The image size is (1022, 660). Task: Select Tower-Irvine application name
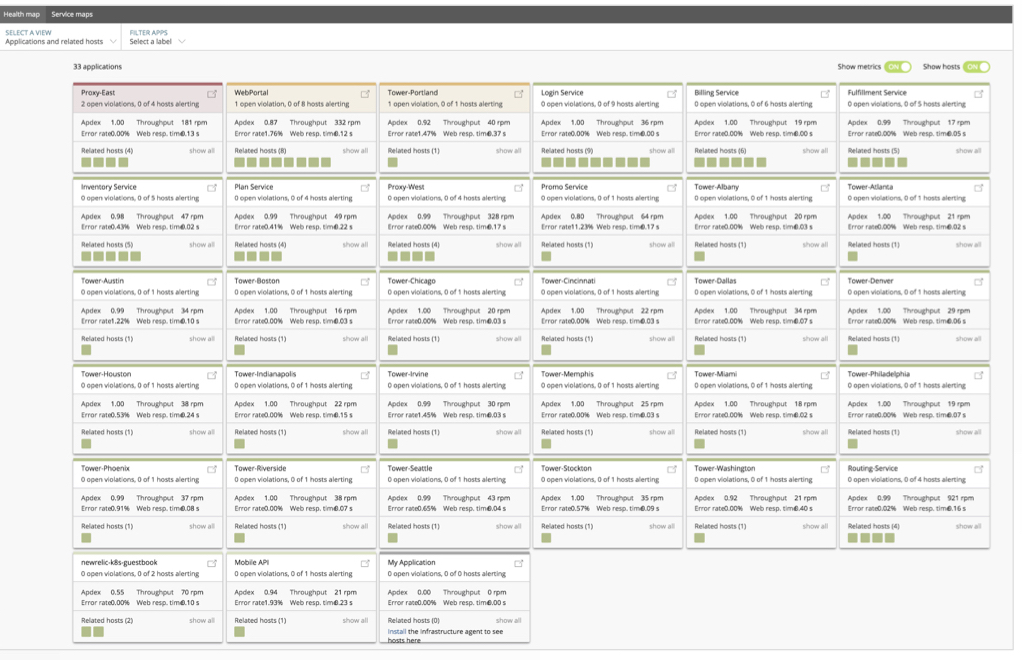point(408,374)
